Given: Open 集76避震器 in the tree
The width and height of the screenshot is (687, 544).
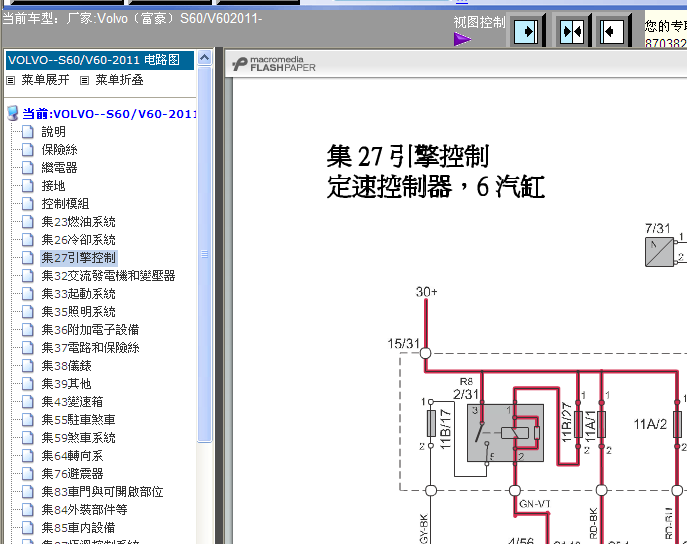Looking at the screenshot, I should (72, 473).
